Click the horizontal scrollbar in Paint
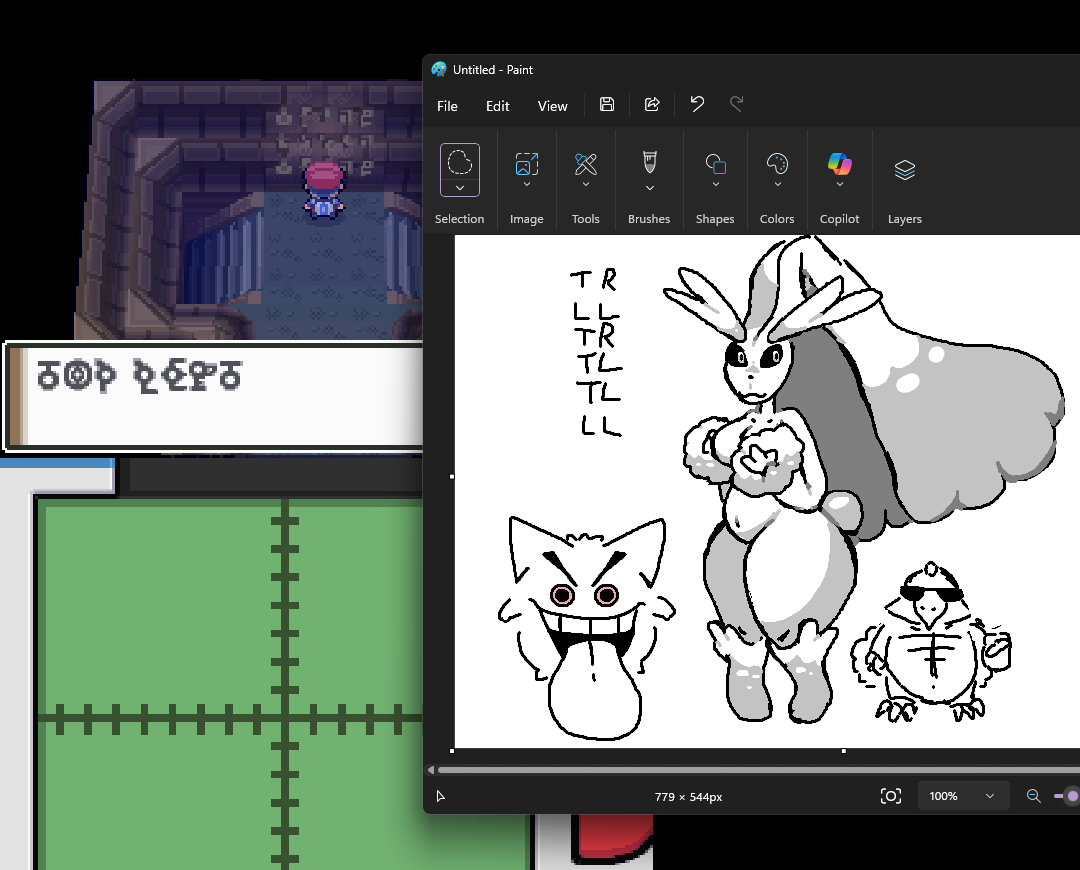Image resolution: width=1080 pixels, height=870 pixels. pos(758,770)
